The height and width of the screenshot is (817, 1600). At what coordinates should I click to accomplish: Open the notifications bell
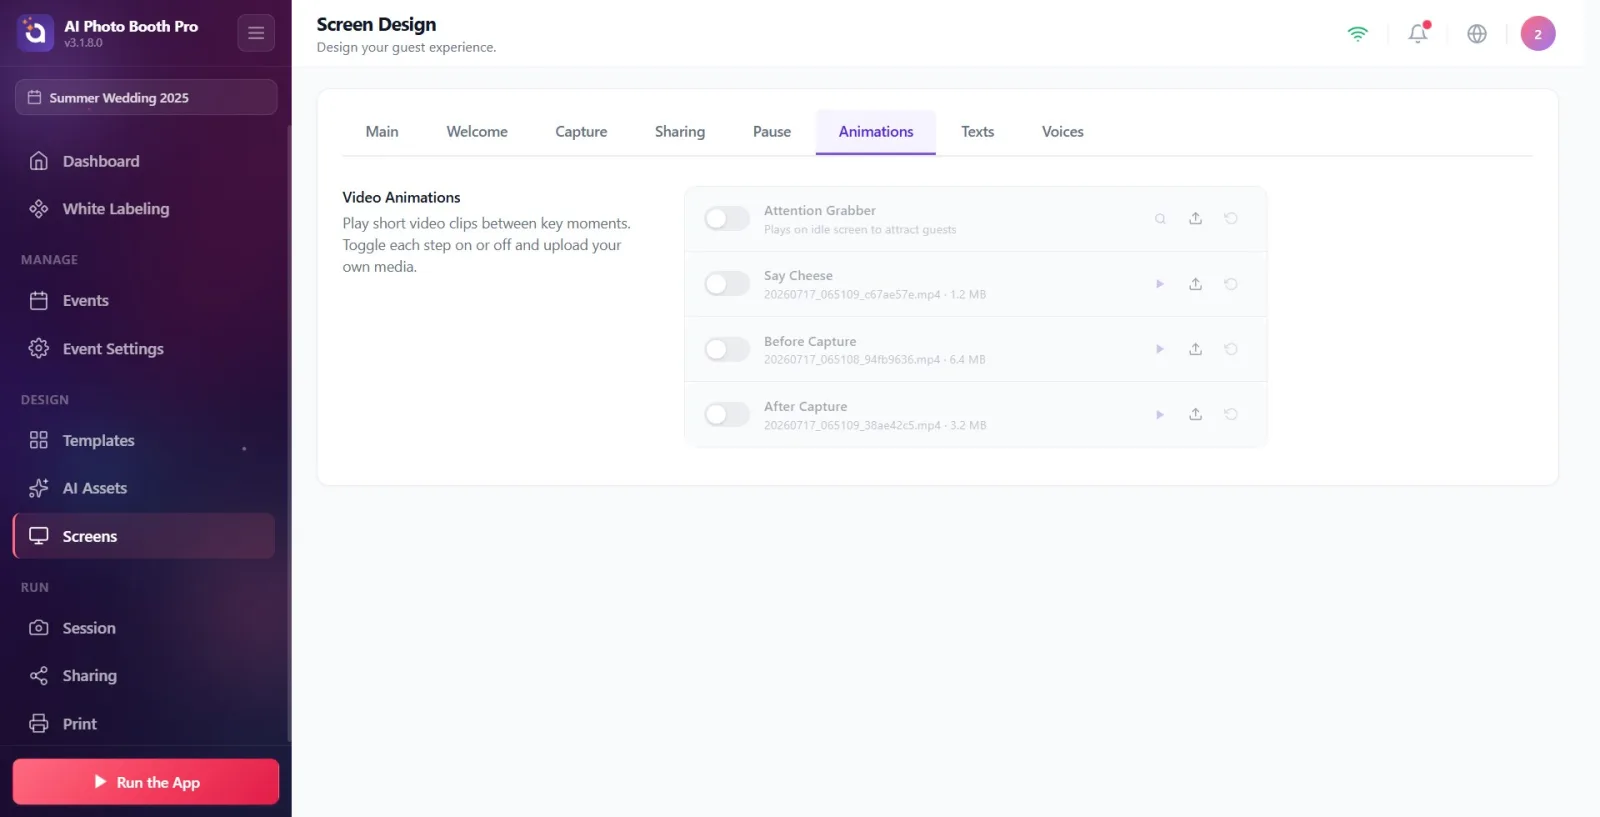pyautogui.click(x=1418, y=33)
